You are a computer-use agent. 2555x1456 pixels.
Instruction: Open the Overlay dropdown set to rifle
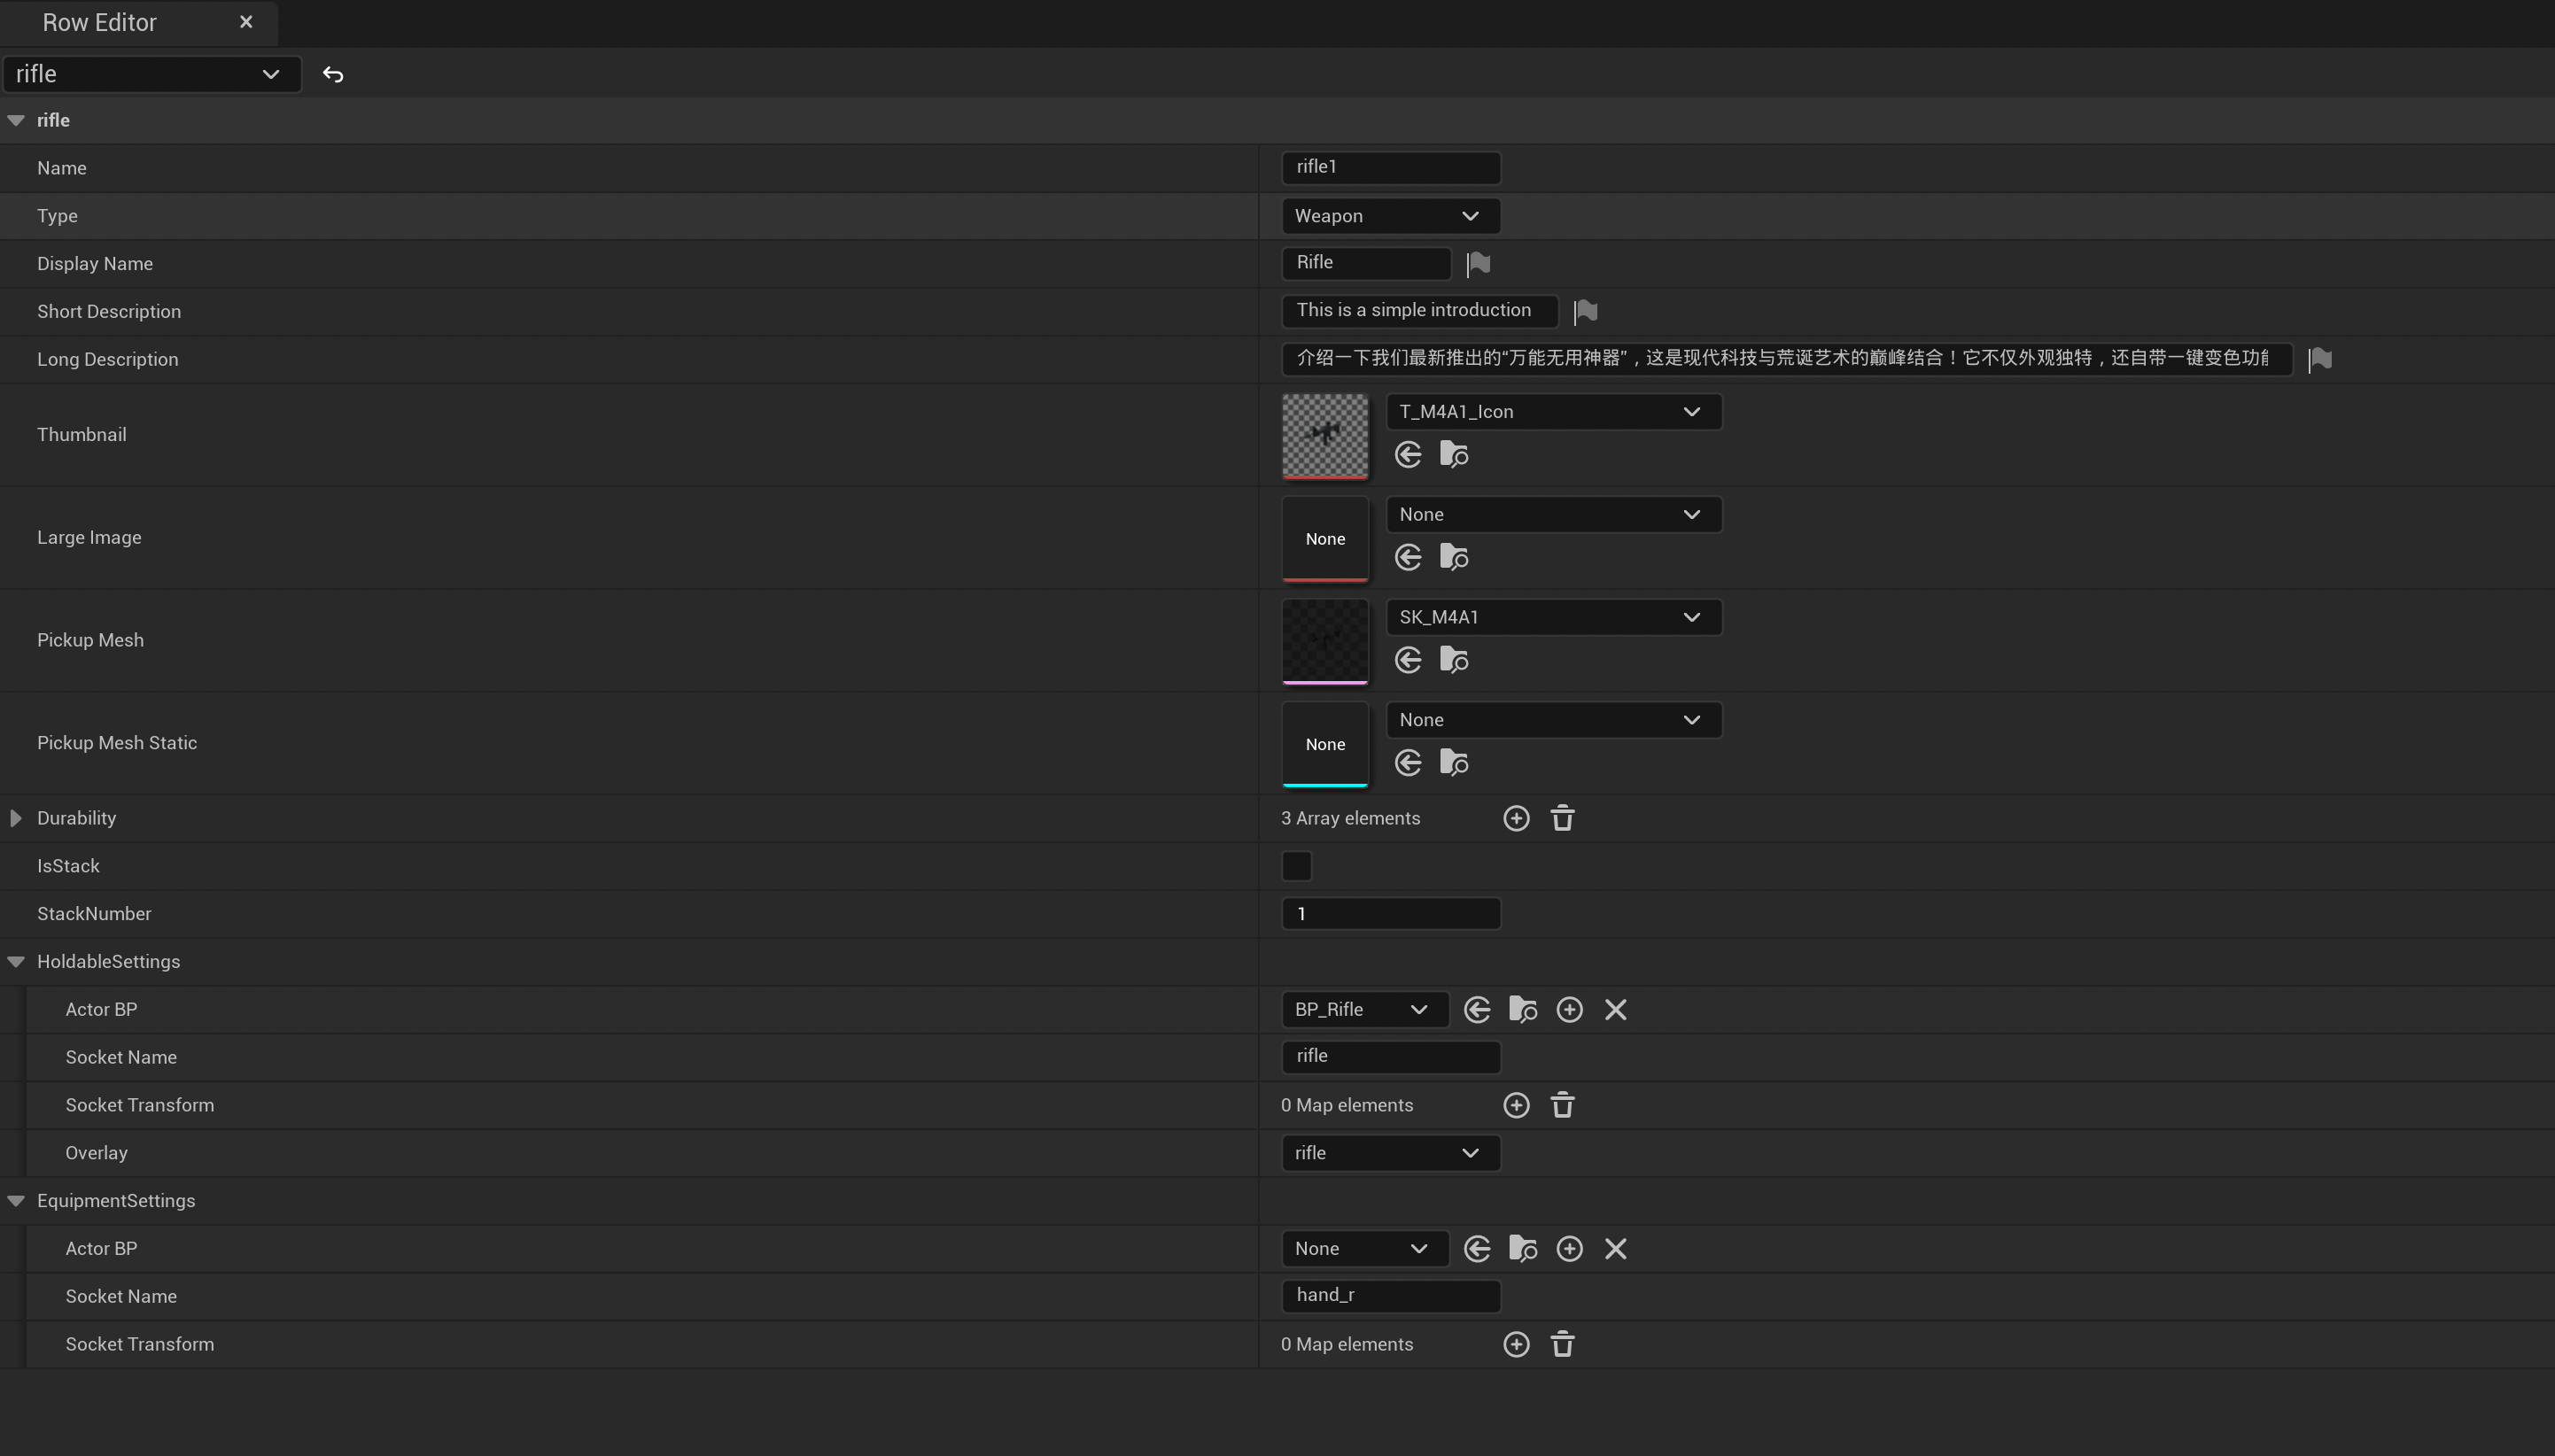[x=1390, y=1153]
